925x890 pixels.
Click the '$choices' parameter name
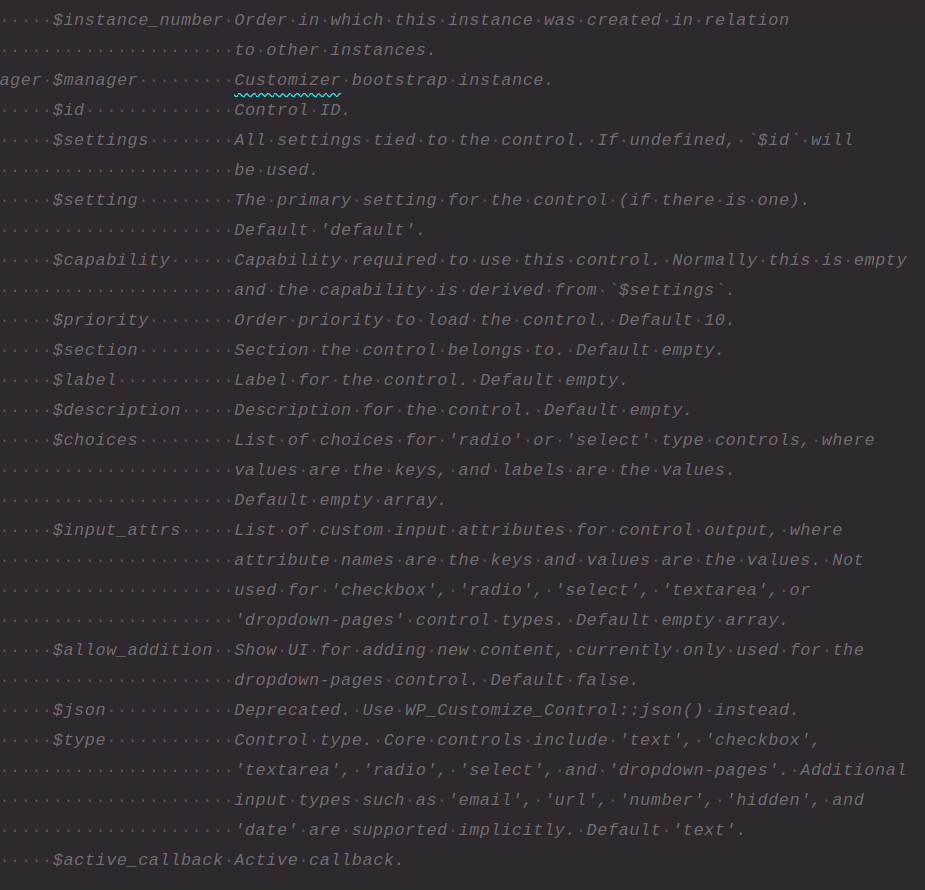[95, 440]
